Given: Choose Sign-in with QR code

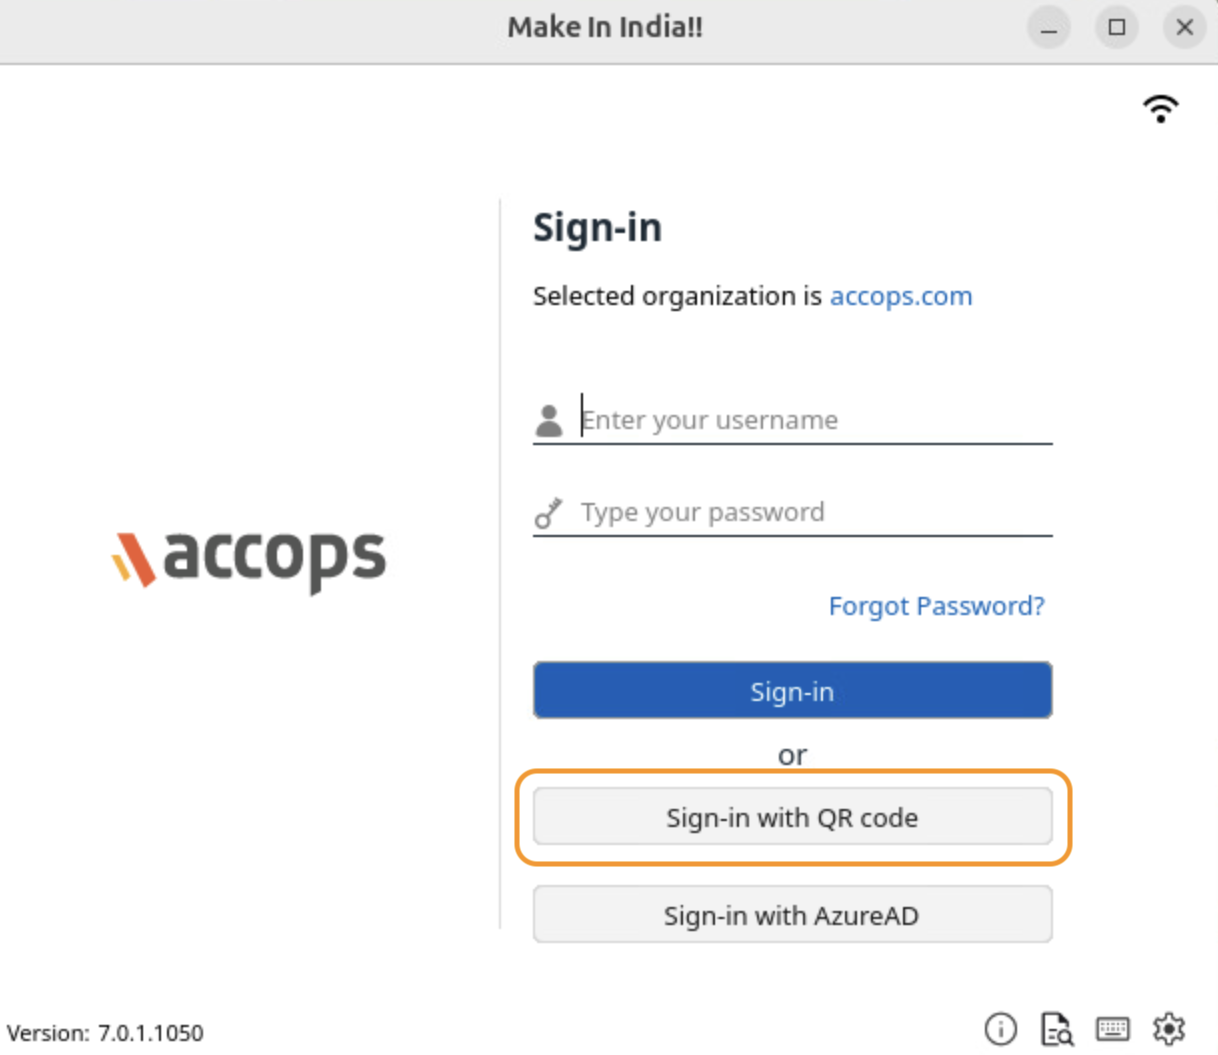Looking at the screenshot, I should [792, 817].
